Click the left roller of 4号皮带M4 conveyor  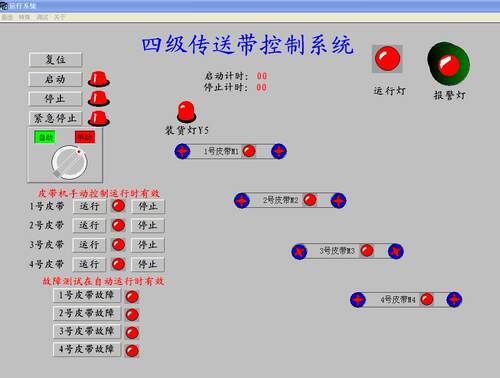click(358, 300)
